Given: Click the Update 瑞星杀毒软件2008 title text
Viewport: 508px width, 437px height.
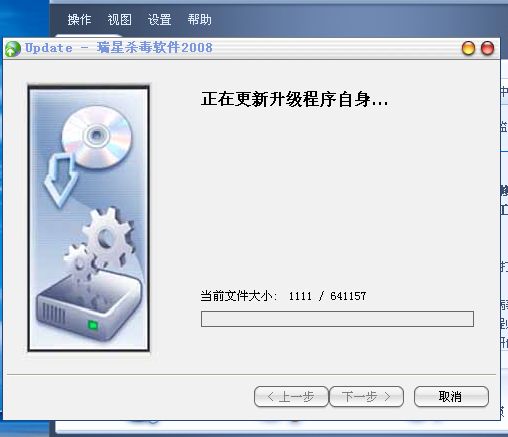Looking at the screenshot, I should click(119, 48).
